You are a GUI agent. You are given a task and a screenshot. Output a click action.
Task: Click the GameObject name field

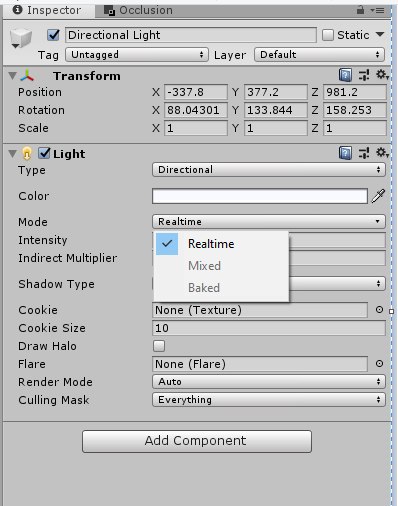tap(191, 35)
